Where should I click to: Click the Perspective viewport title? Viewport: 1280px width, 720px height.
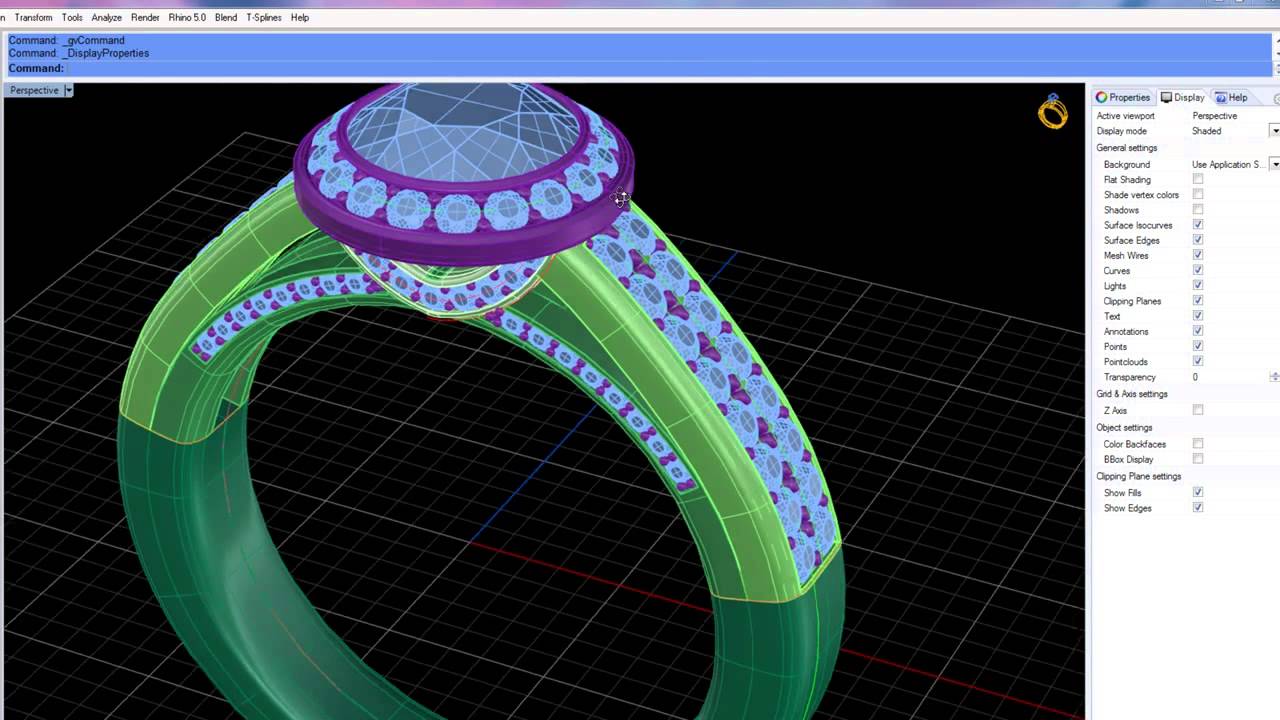[34, 90]
